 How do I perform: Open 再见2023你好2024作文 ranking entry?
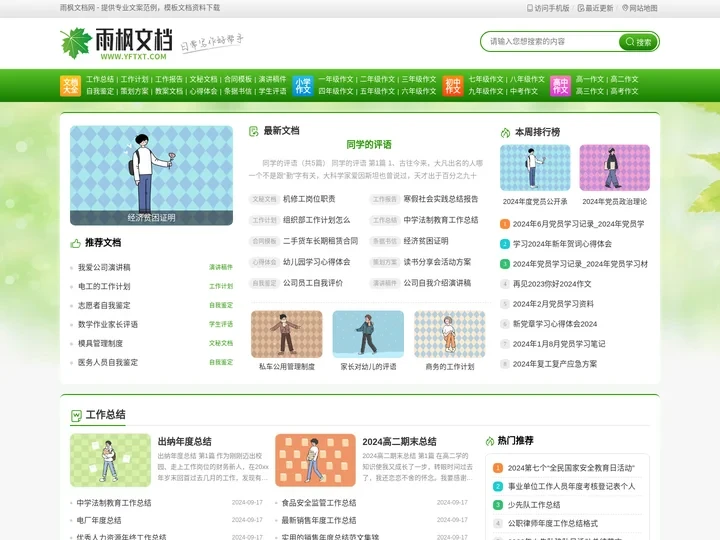click(552, 284)
